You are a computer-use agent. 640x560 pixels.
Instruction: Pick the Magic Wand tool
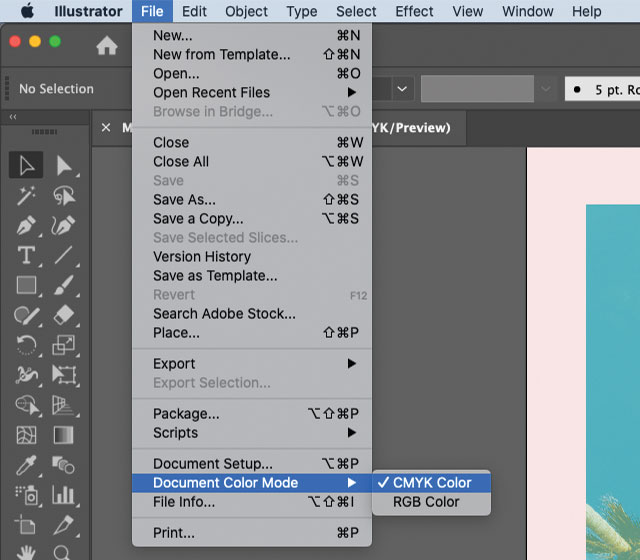pos(27,196)
